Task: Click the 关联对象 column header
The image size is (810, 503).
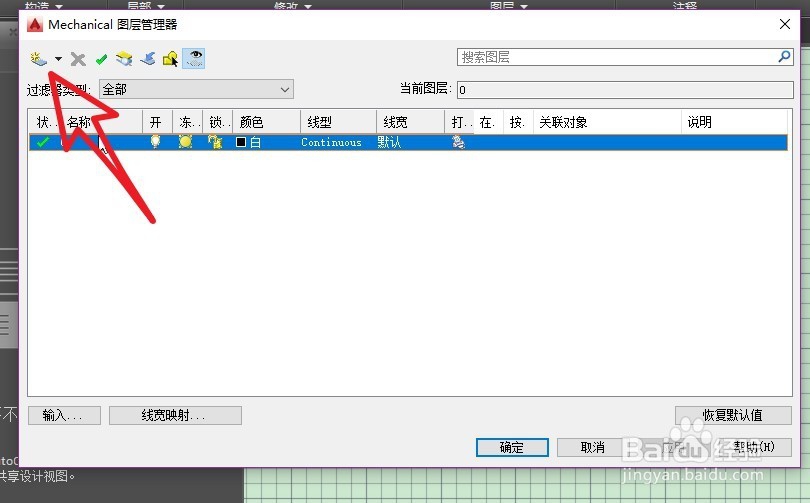Action: [608, 122]
